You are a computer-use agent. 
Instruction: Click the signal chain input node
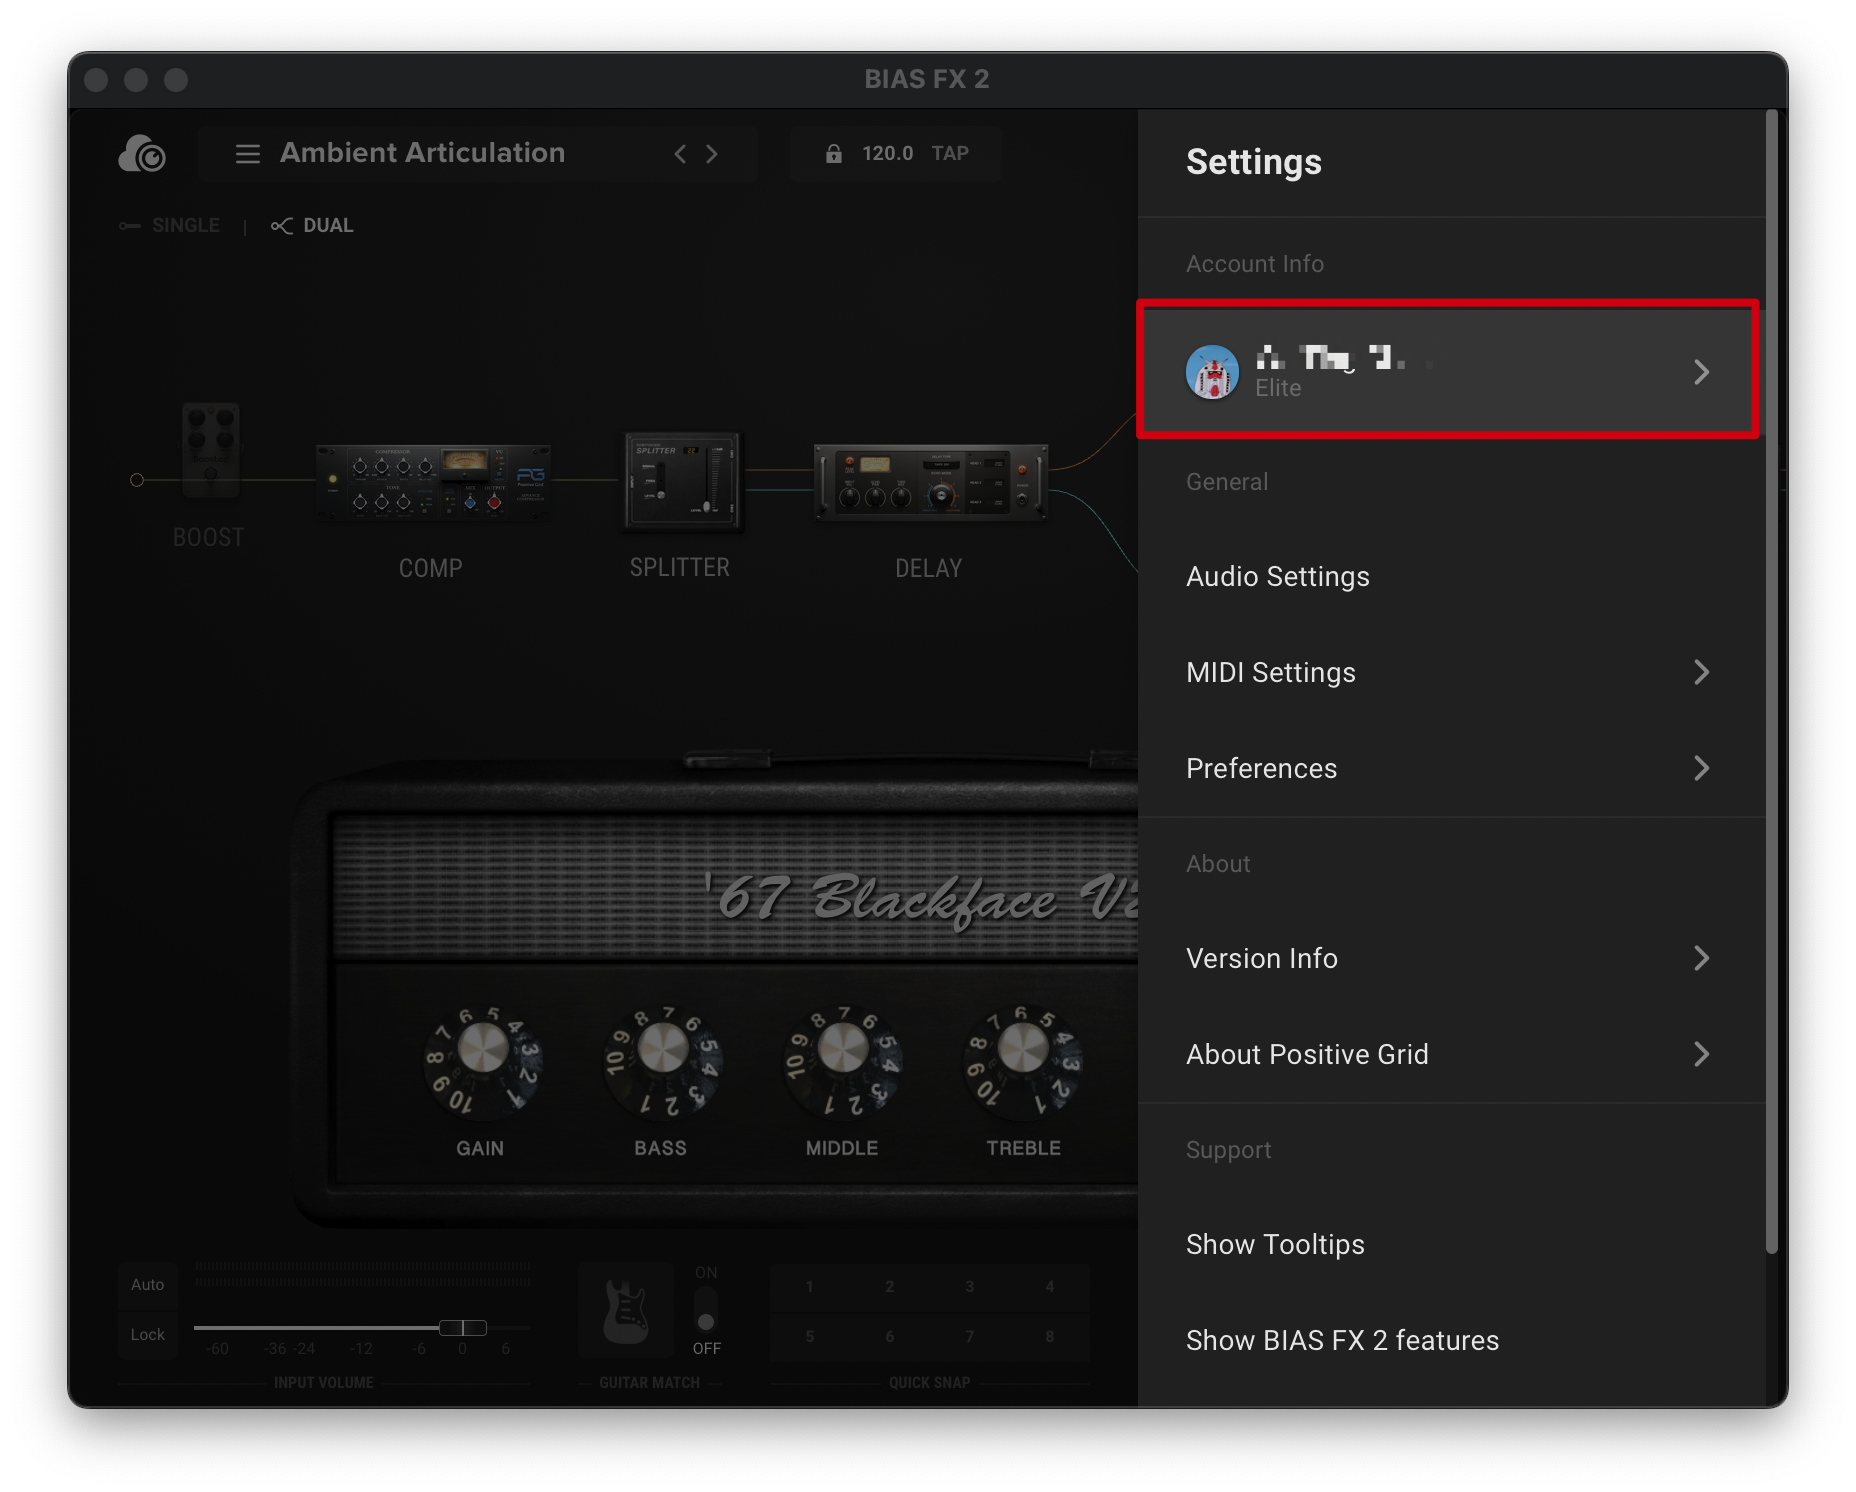point(137,480)
